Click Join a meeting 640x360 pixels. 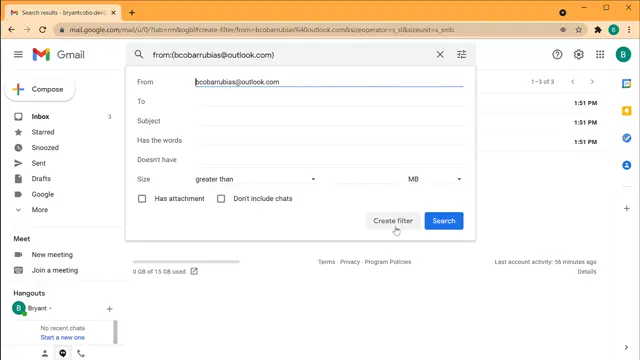pos(55,270)
